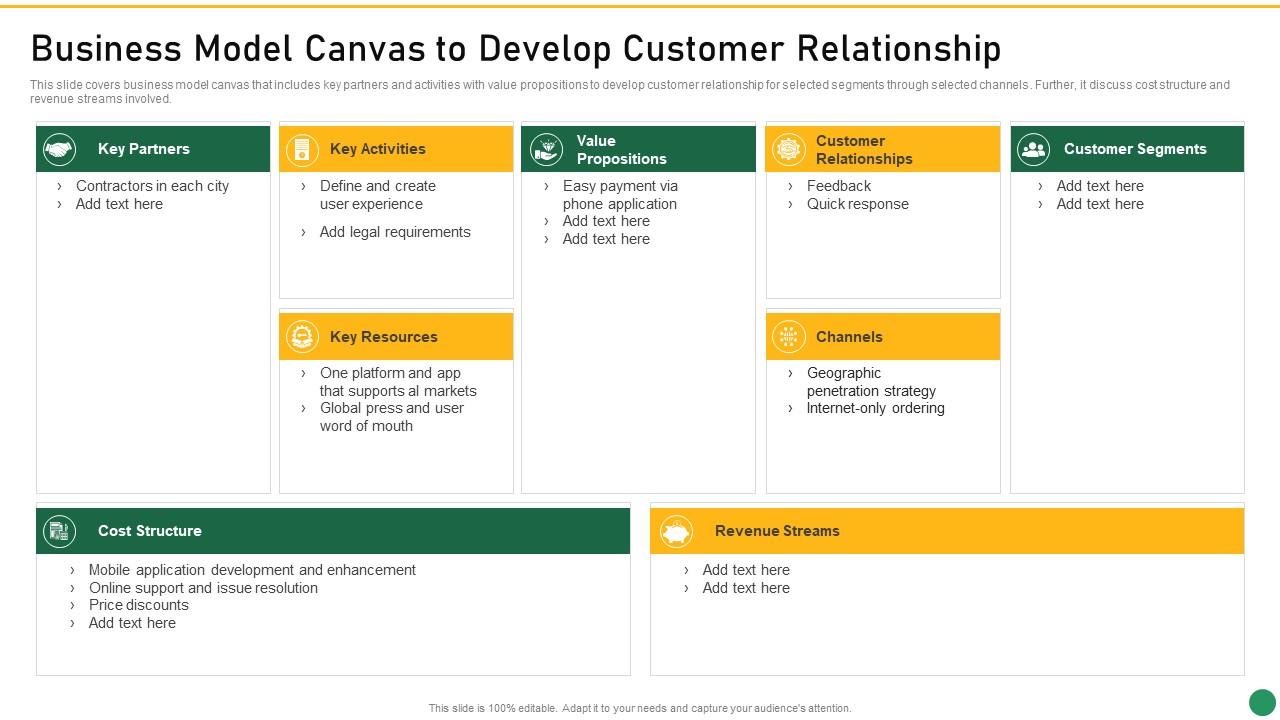Select the piggy bank icon in Revenue Streams
The height and width of the screenshot is (720, 1280).
tap(674, 531)
